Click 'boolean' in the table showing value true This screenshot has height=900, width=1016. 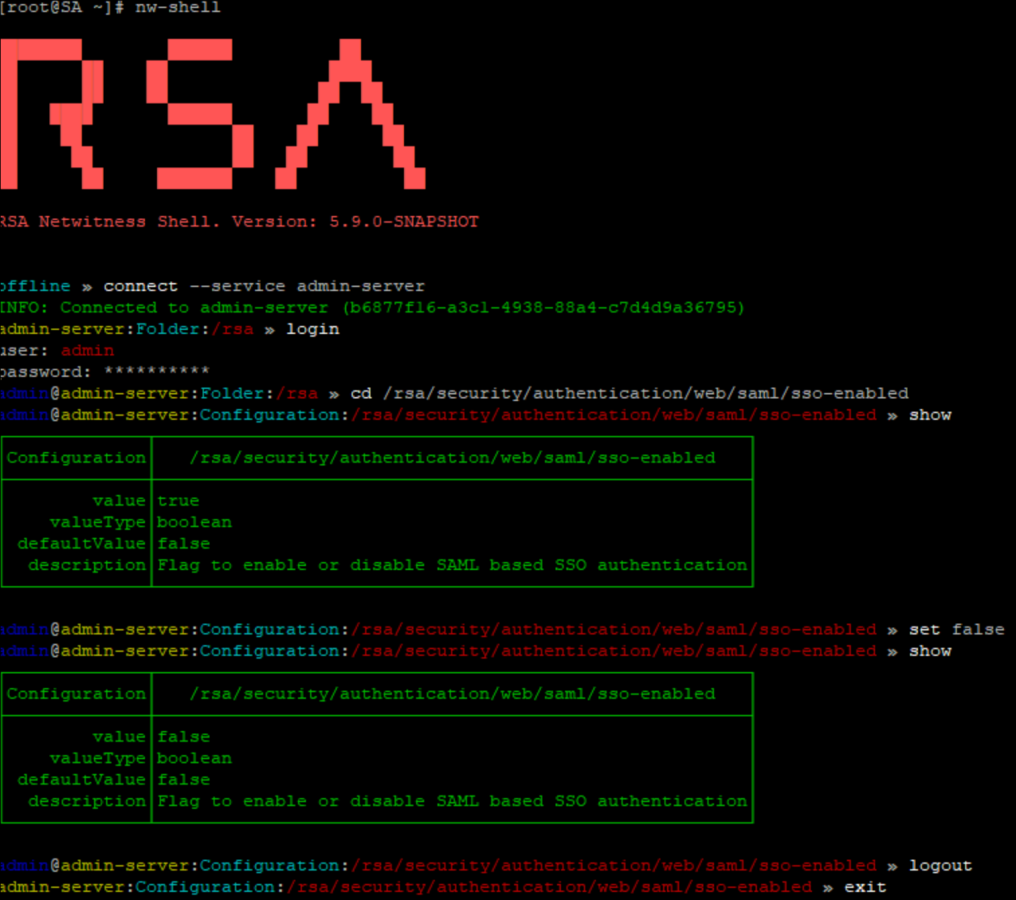pyautogui.click(x=194, y=522)
